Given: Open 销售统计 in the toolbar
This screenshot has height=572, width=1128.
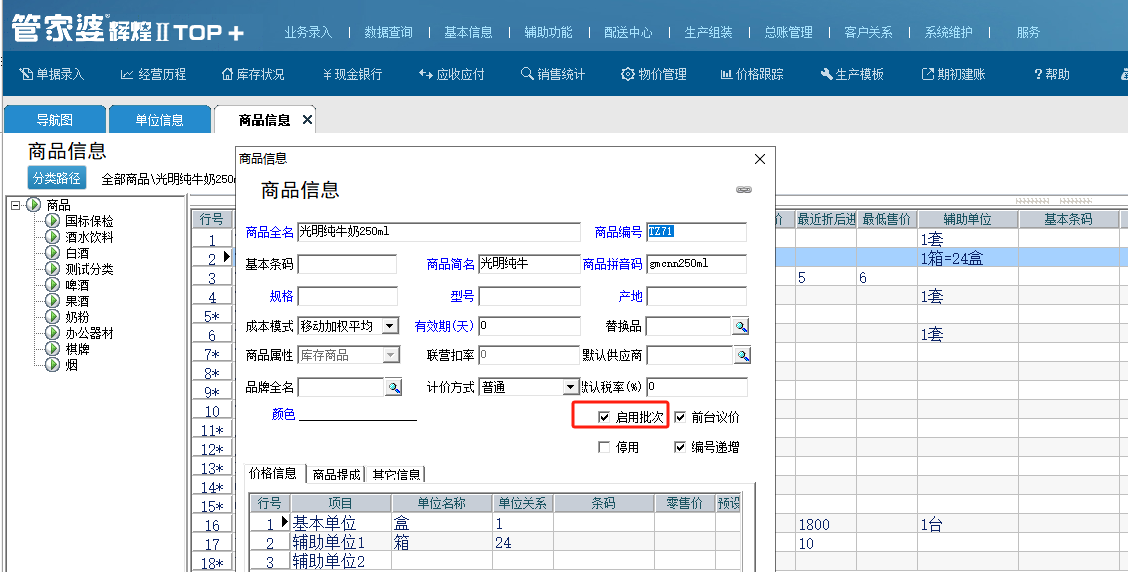Looking at the screenshot, I should [553, 74].
